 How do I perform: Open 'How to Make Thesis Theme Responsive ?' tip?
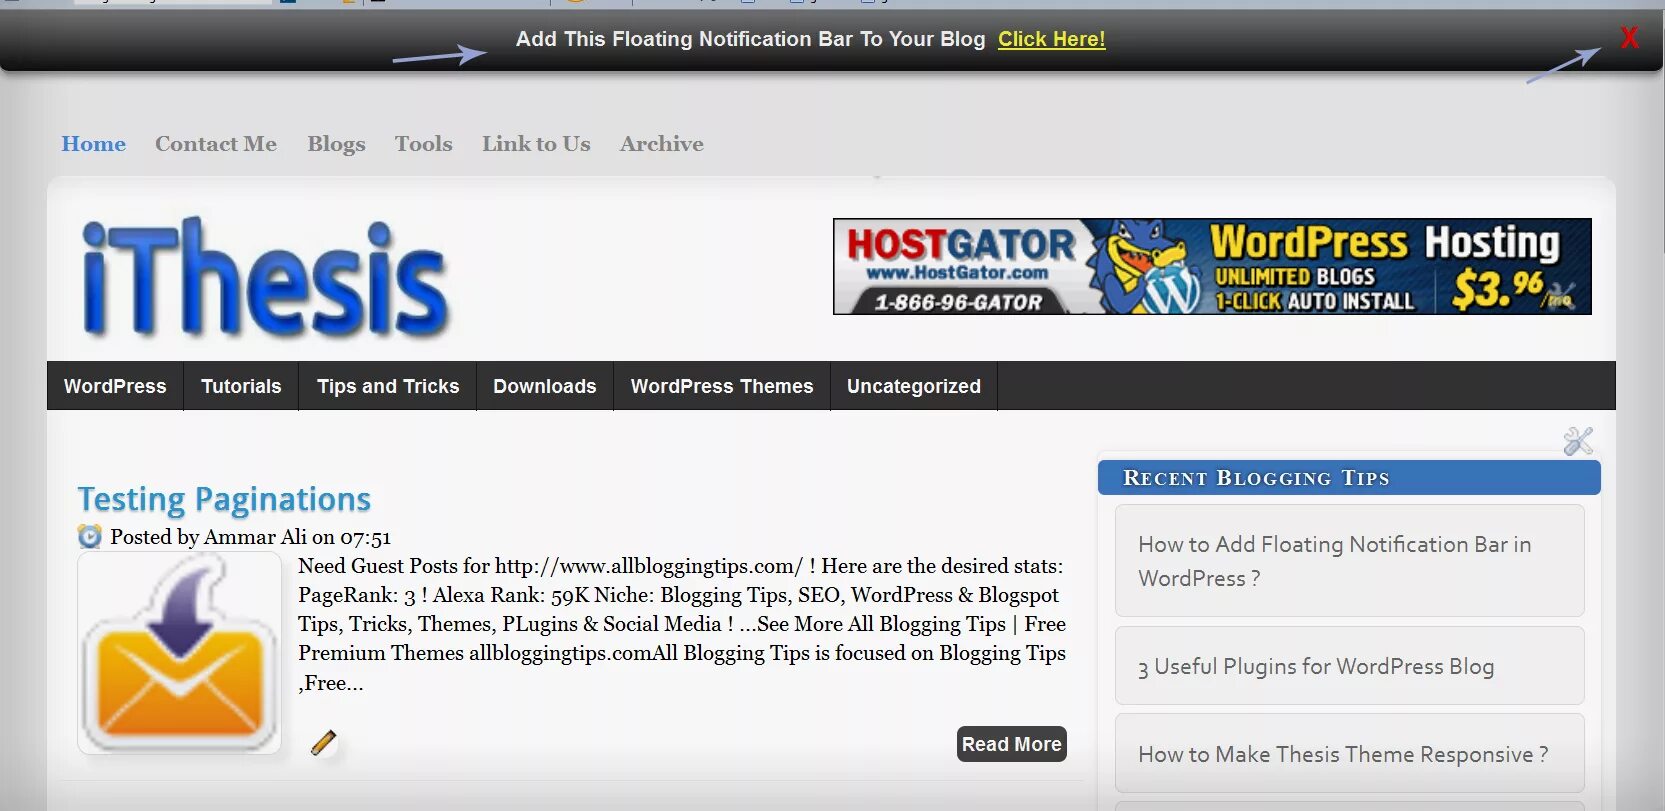(1349, 754)
